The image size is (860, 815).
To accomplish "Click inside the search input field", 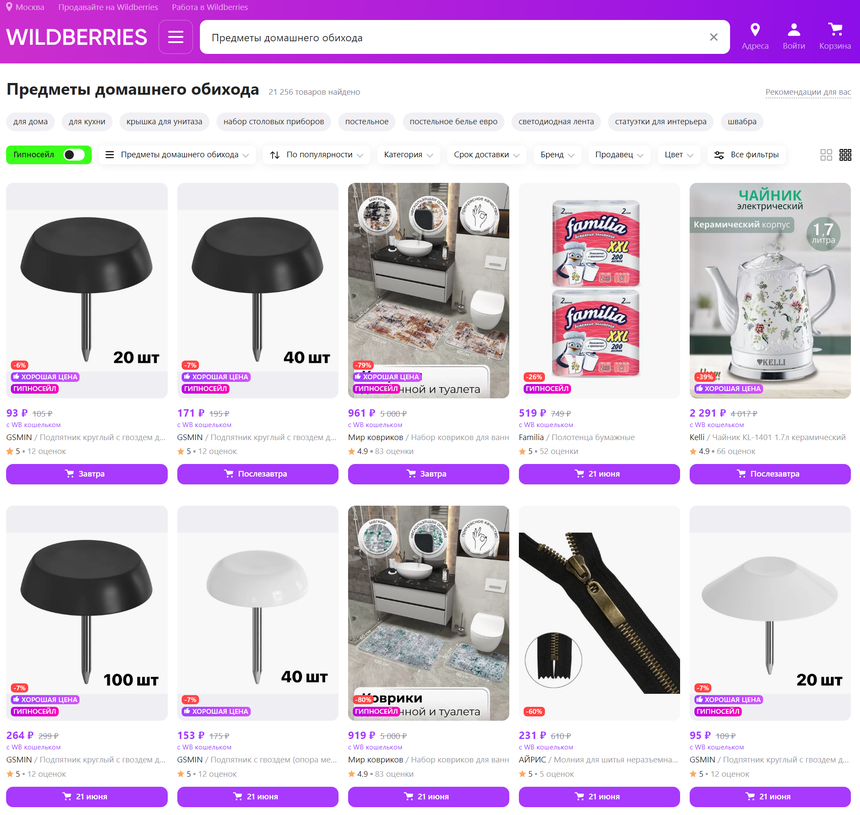I will tap(455, 37).
